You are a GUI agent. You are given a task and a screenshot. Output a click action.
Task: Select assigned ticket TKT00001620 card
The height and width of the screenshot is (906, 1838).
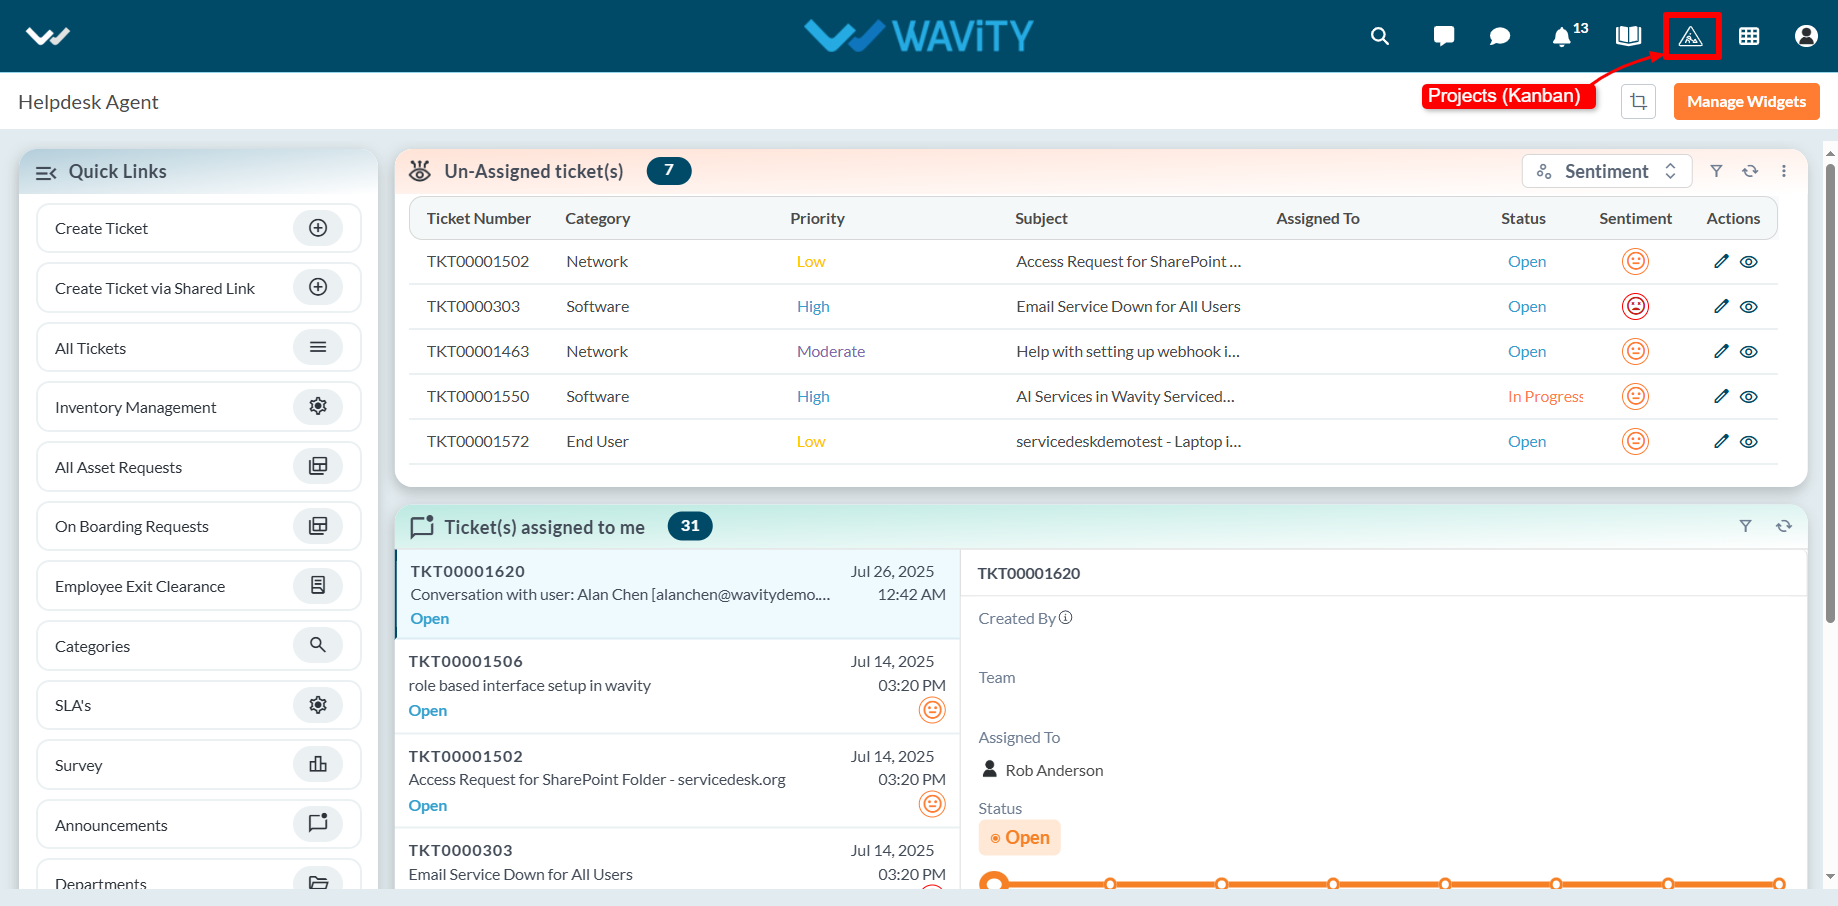pyautogui.click(x=678, y=594)
